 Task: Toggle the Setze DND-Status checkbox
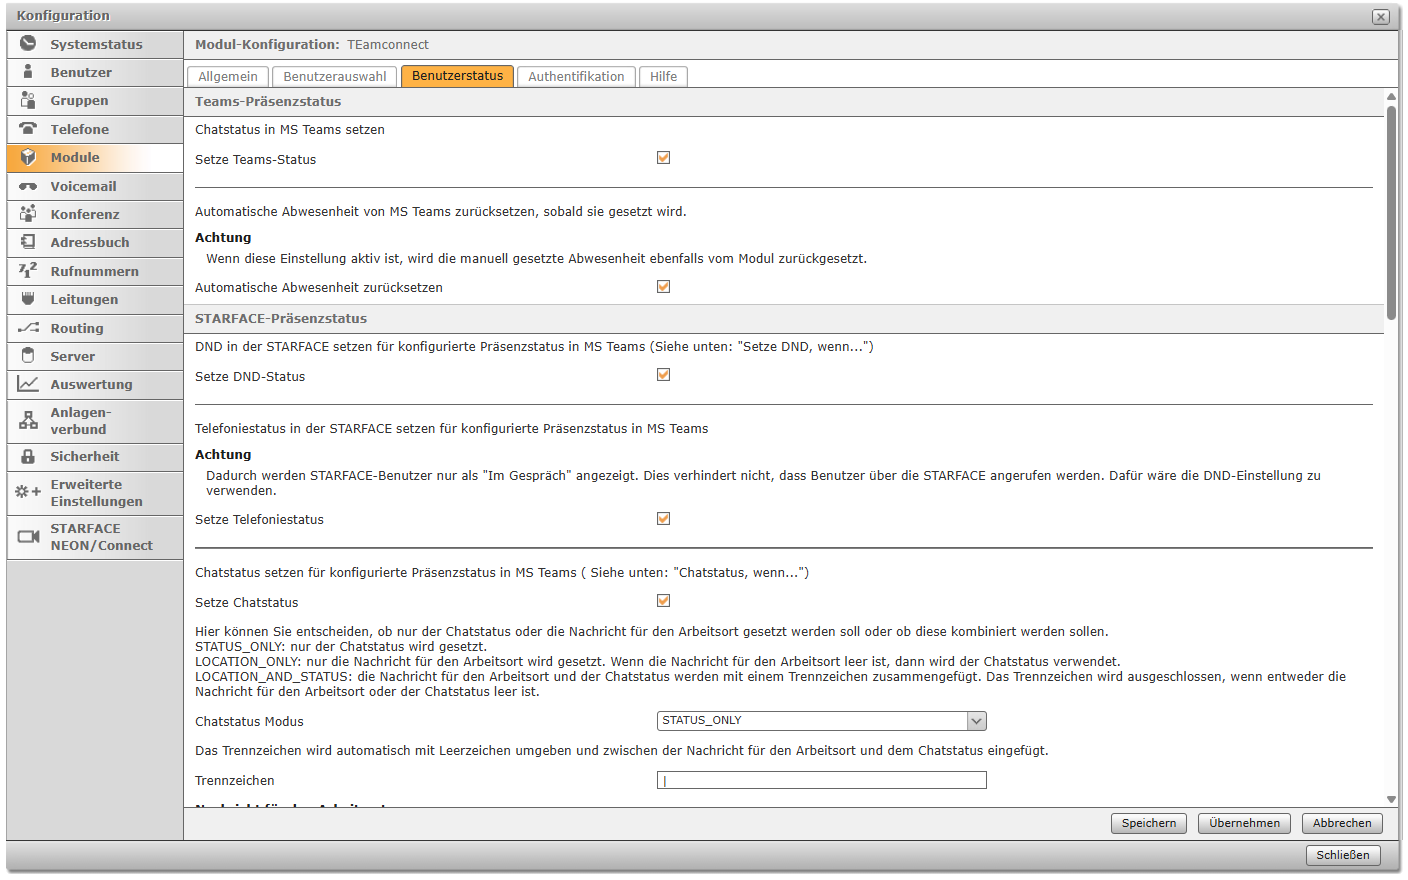[663, 375]
